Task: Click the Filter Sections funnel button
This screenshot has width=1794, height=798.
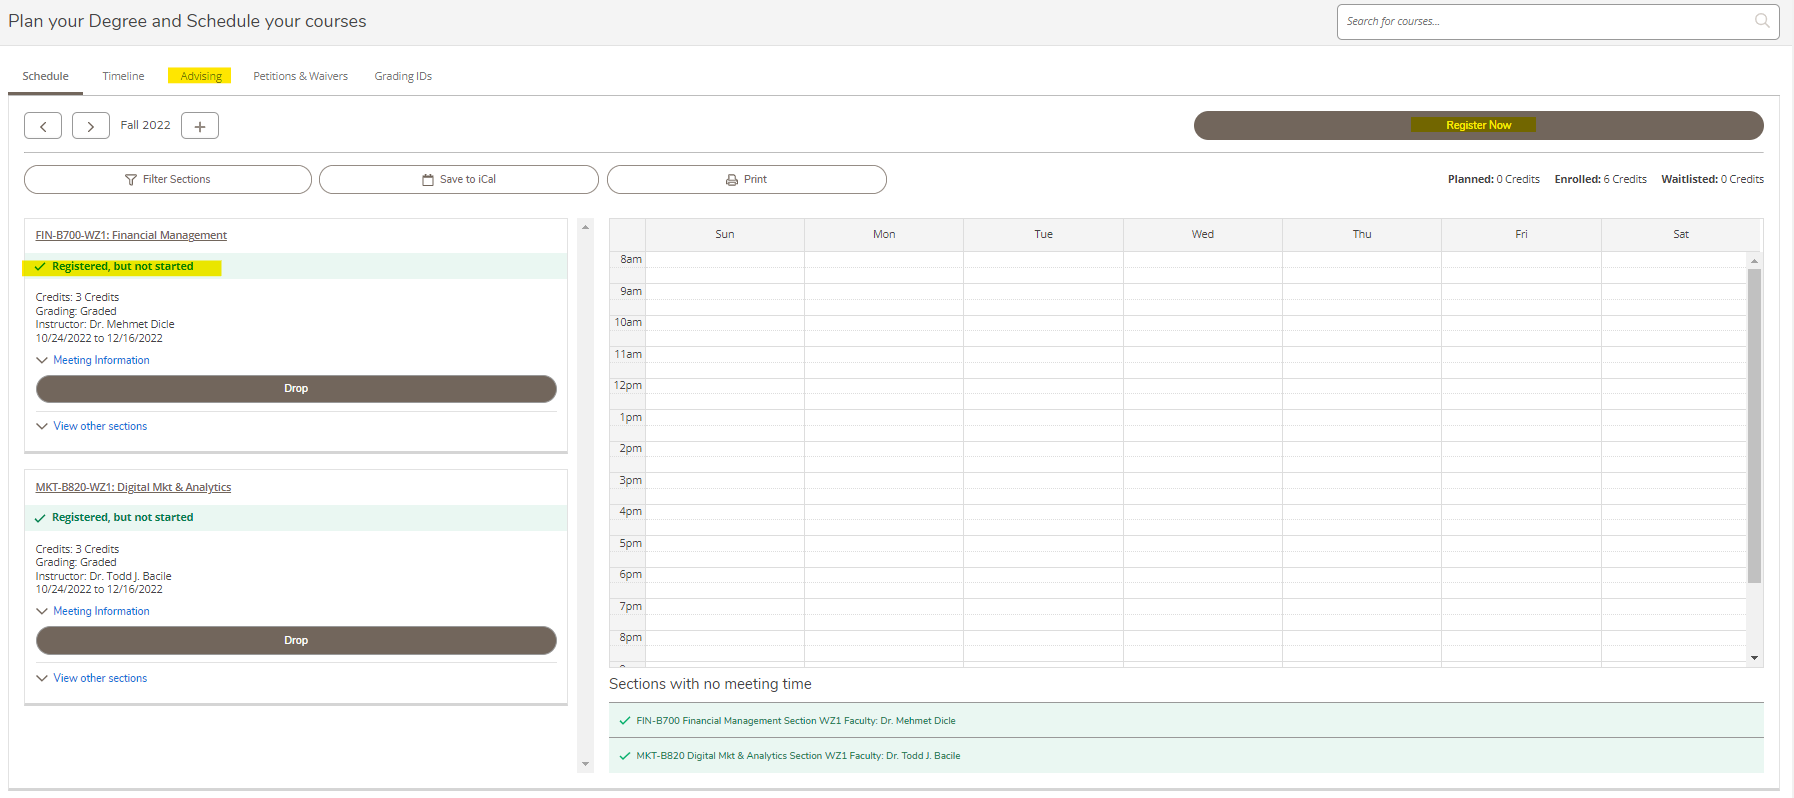Action: click(168, 180)
